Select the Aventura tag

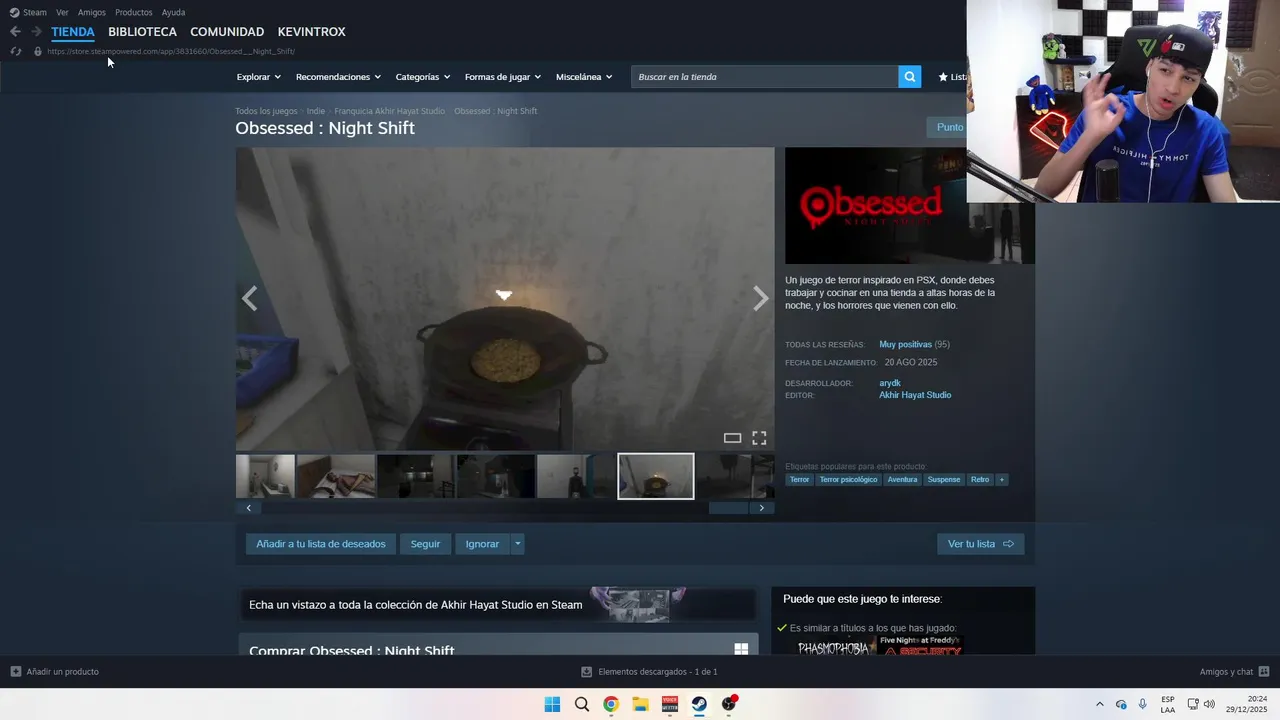(902, 479)
